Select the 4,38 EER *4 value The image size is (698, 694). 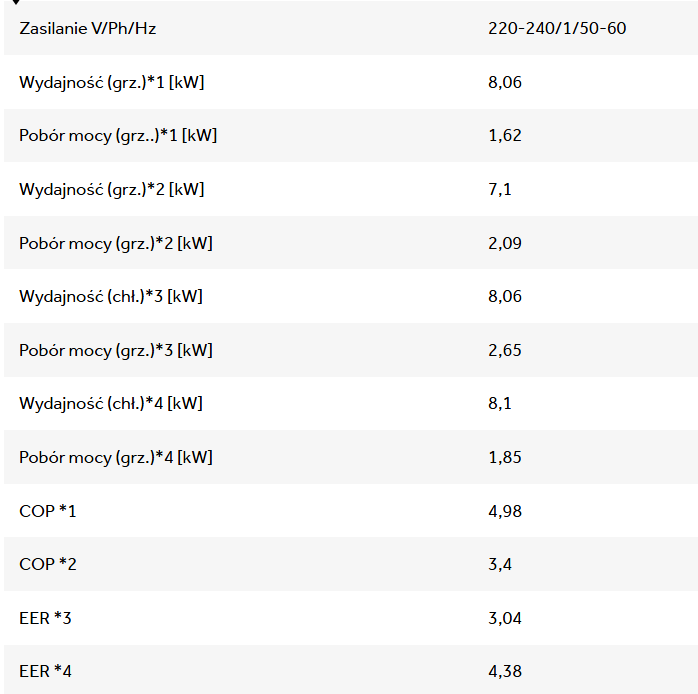[505, 671]
